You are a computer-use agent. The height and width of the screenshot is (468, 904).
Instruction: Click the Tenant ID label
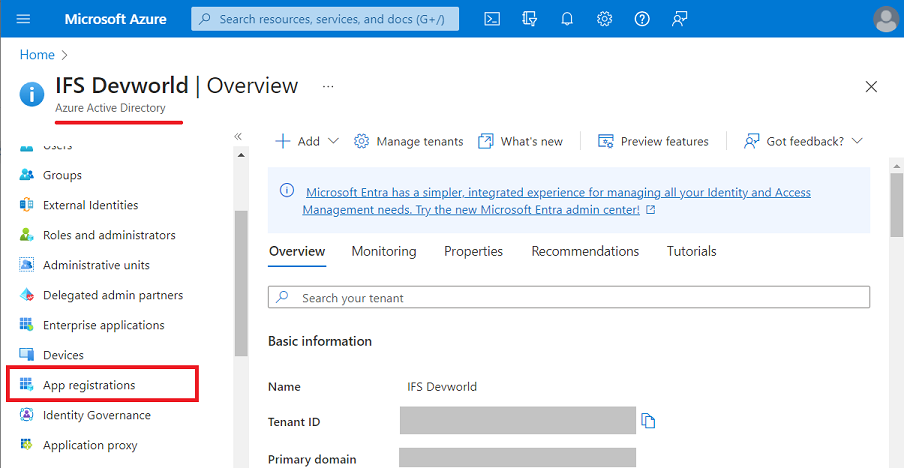click(x=294, y=422)
